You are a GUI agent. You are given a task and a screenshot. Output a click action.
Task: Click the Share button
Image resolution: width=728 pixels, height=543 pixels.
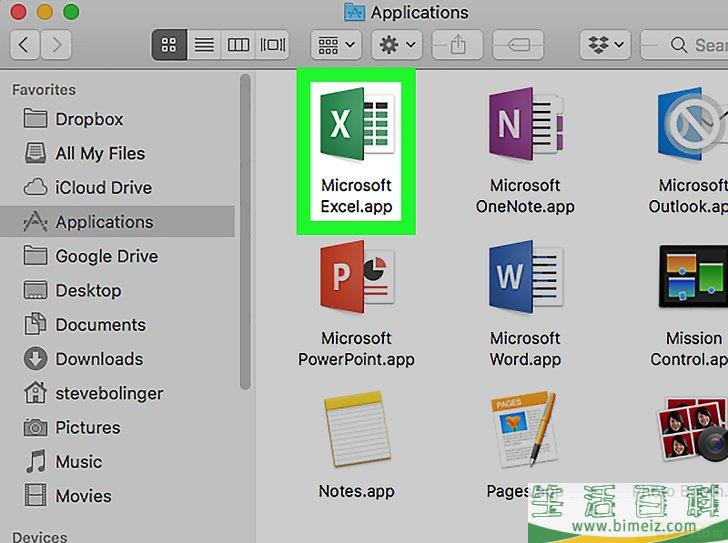click(457, 45)
